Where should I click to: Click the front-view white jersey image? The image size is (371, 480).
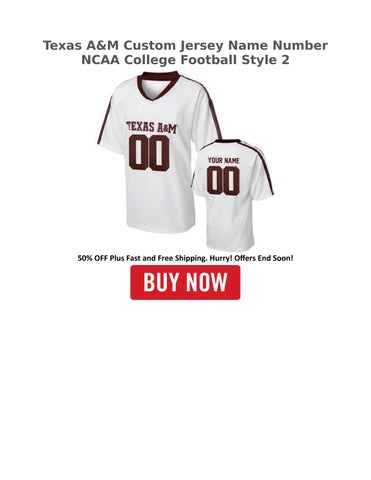[157, 152]
